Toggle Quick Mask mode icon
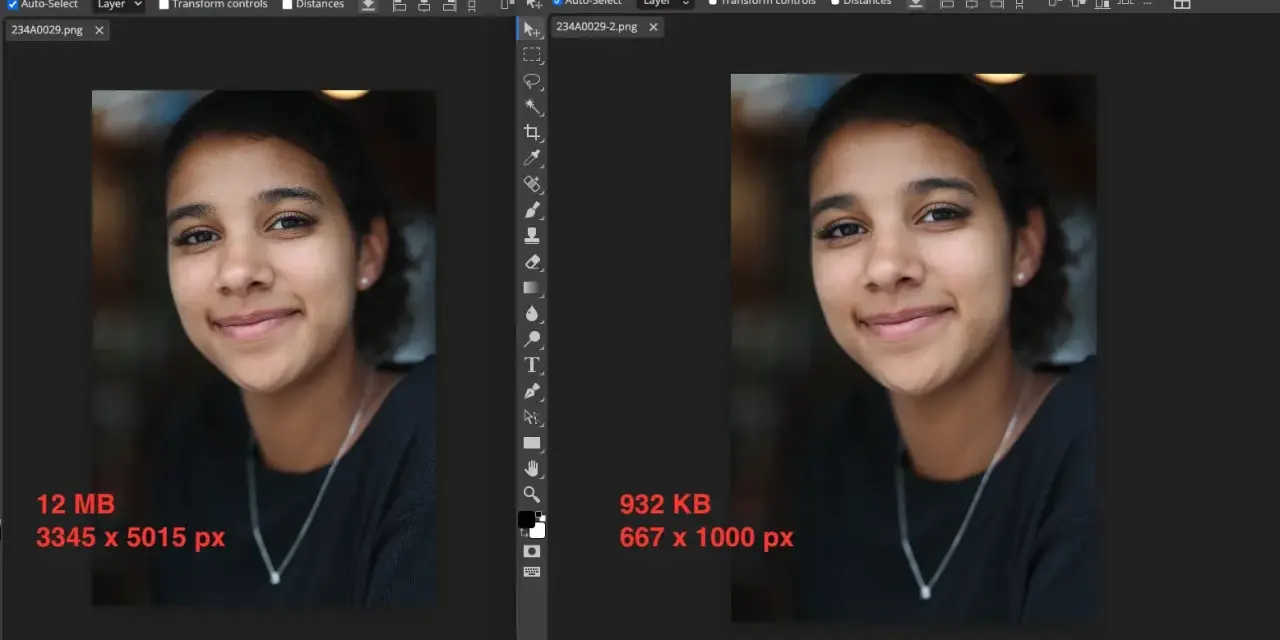This screenshot has width=1280, height=640. click(x=532, y=551)
